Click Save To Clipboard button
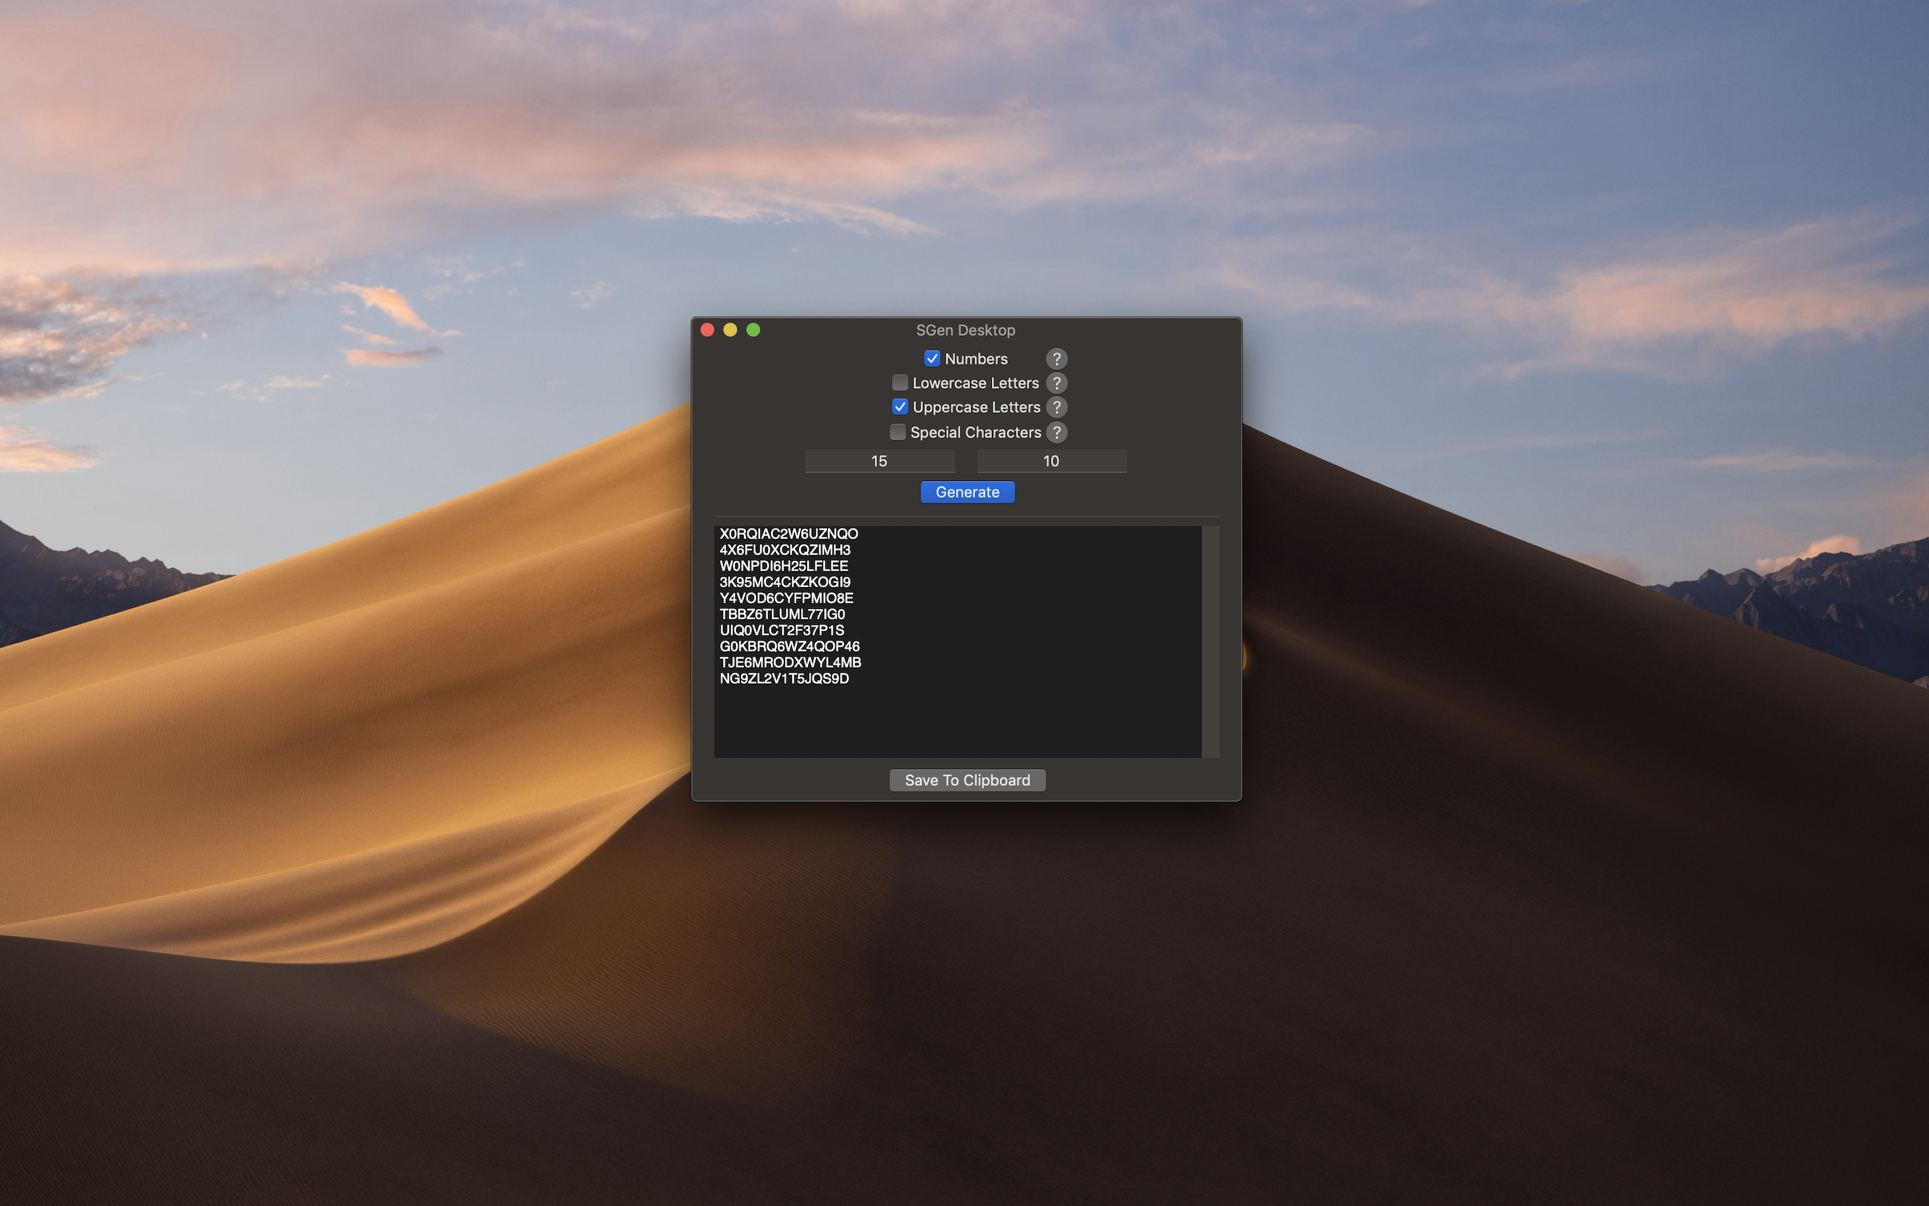The width and height of the screenshot is (1929, 1206). pyautogui.click(x=966, y=780)
